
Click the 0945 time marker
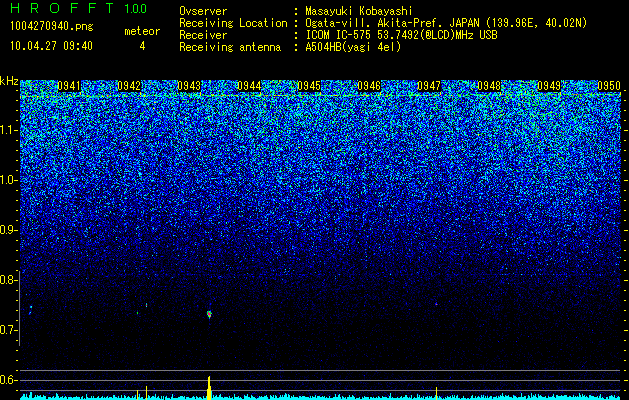pyautogui.click(x=309, y=86)
